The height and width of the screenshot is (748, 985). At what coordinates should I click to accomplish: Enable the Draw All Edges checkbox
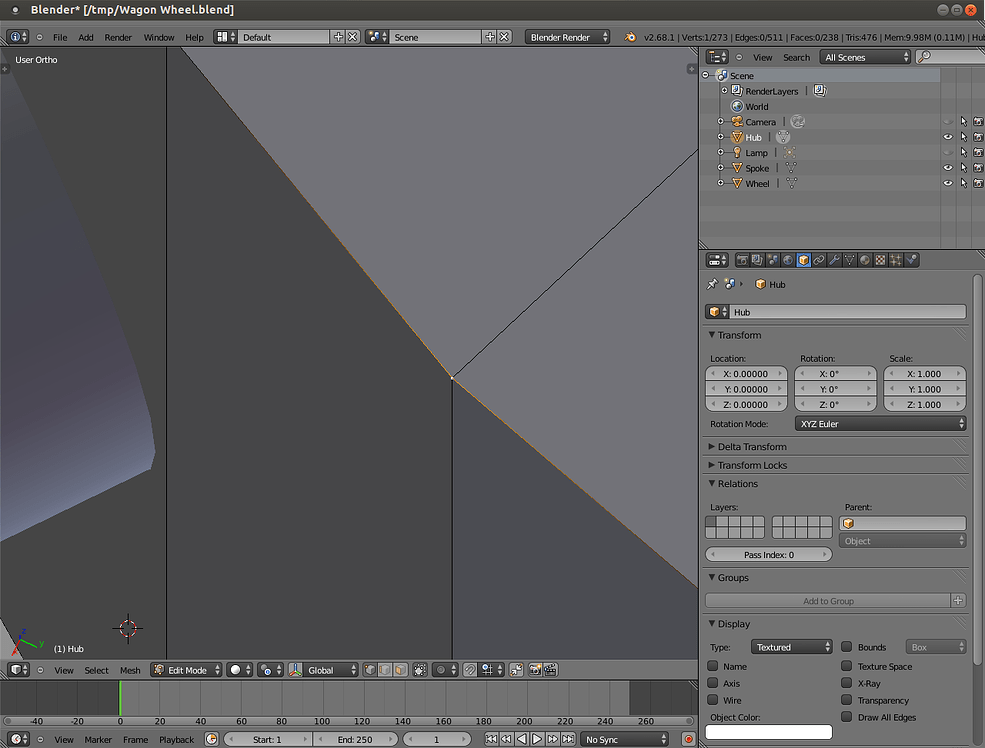coord(847,717)
